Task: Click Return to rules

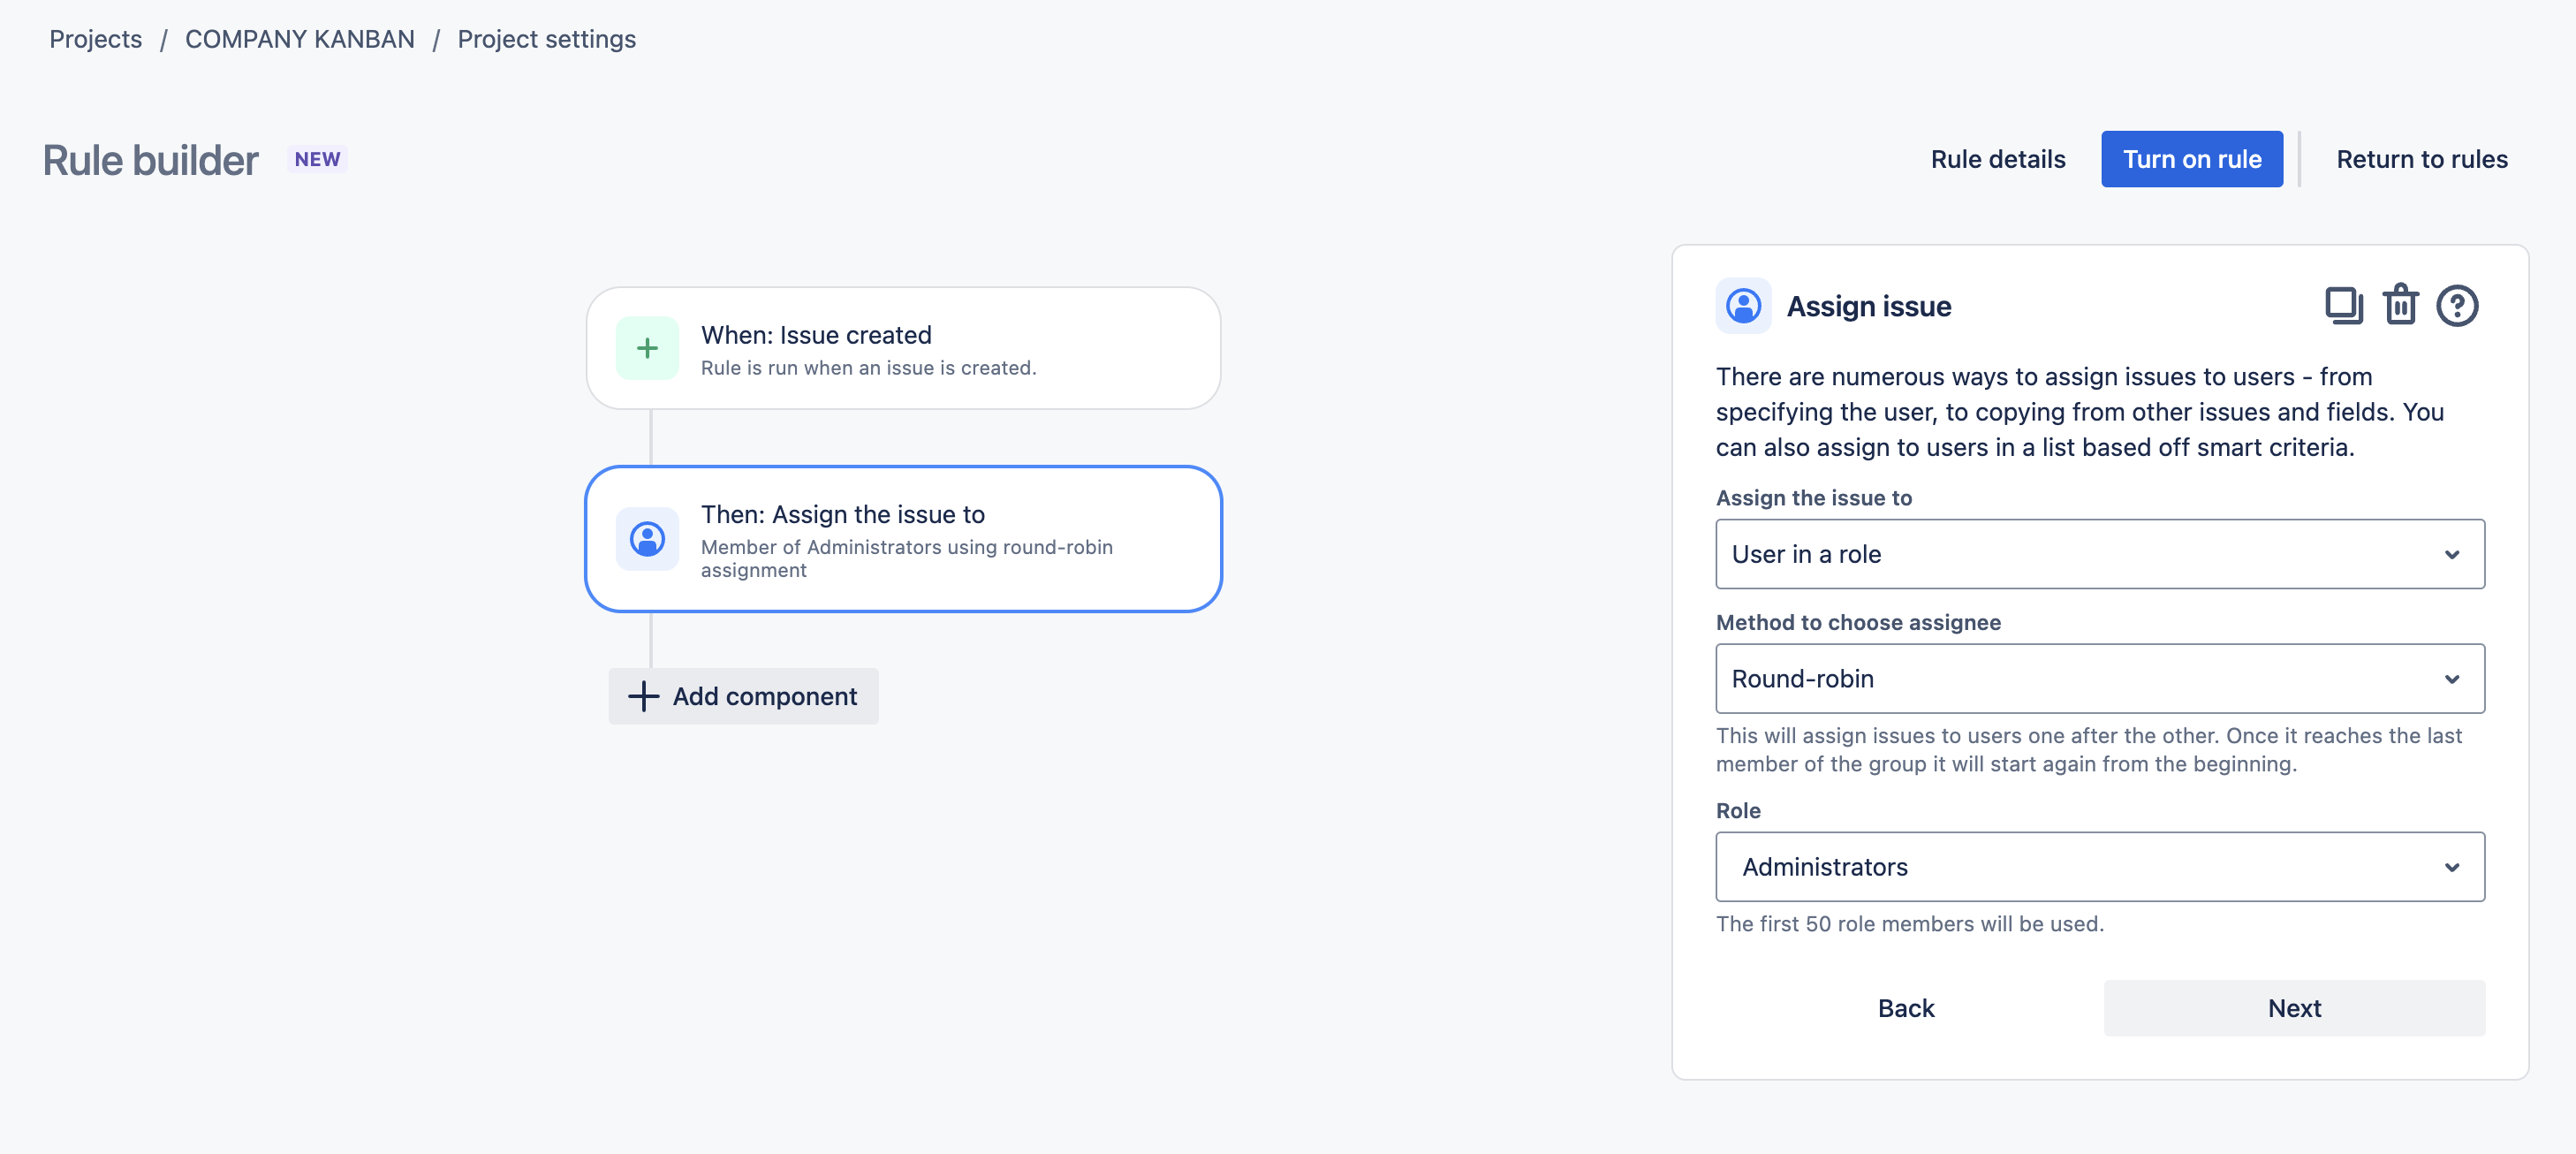Action: point(2421,159)
